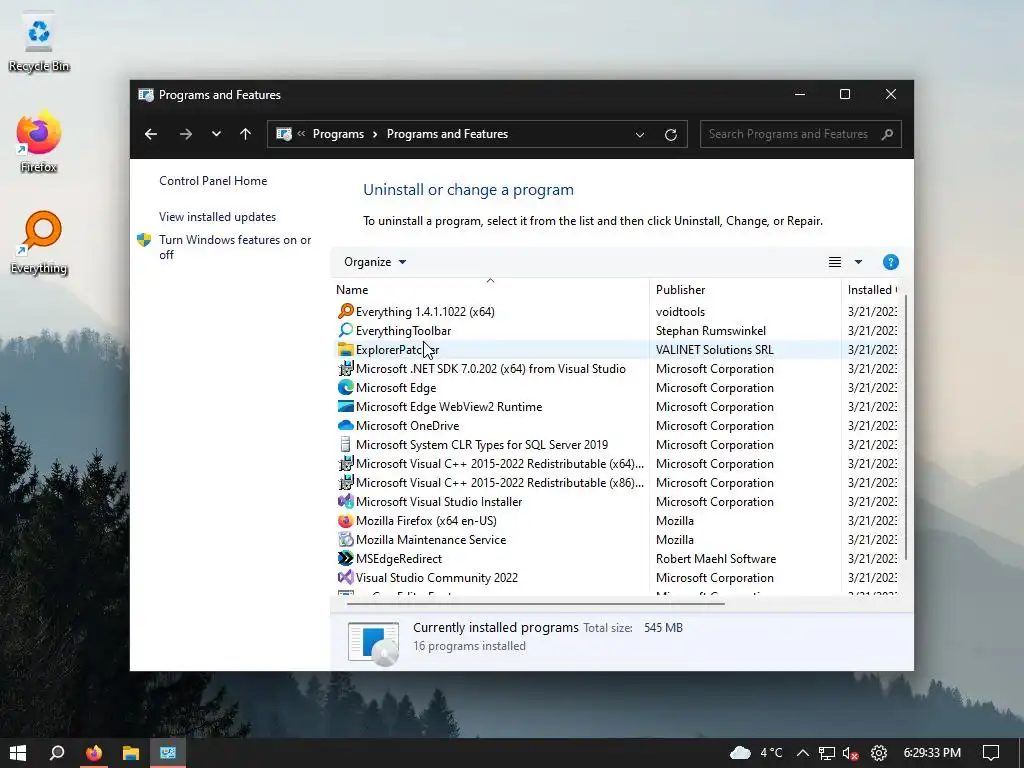Go up one folder level
This screenshot has width=1024, height=768.
[x=246, y=134]
